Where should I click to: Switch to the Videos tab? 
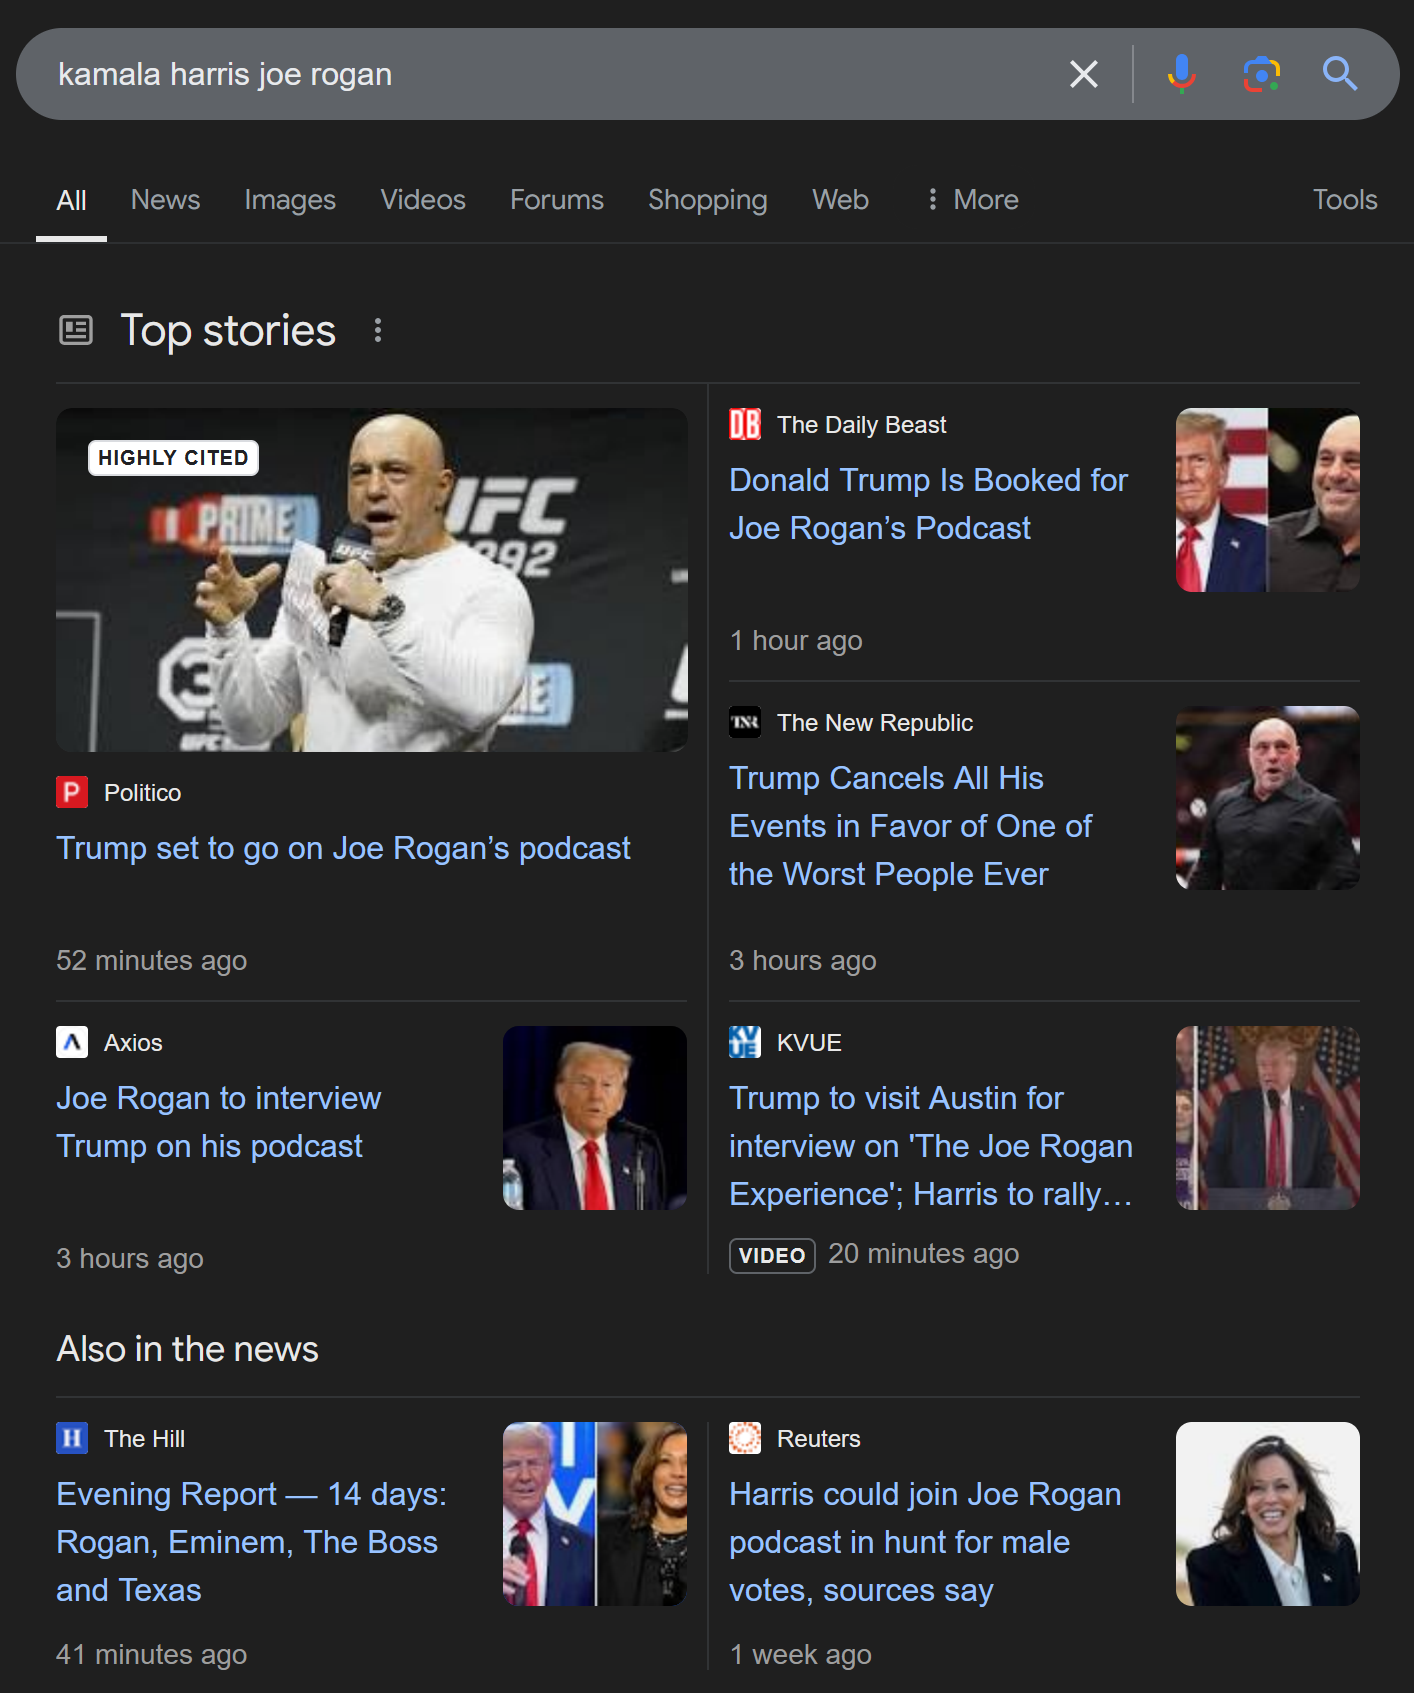[423, 200]
